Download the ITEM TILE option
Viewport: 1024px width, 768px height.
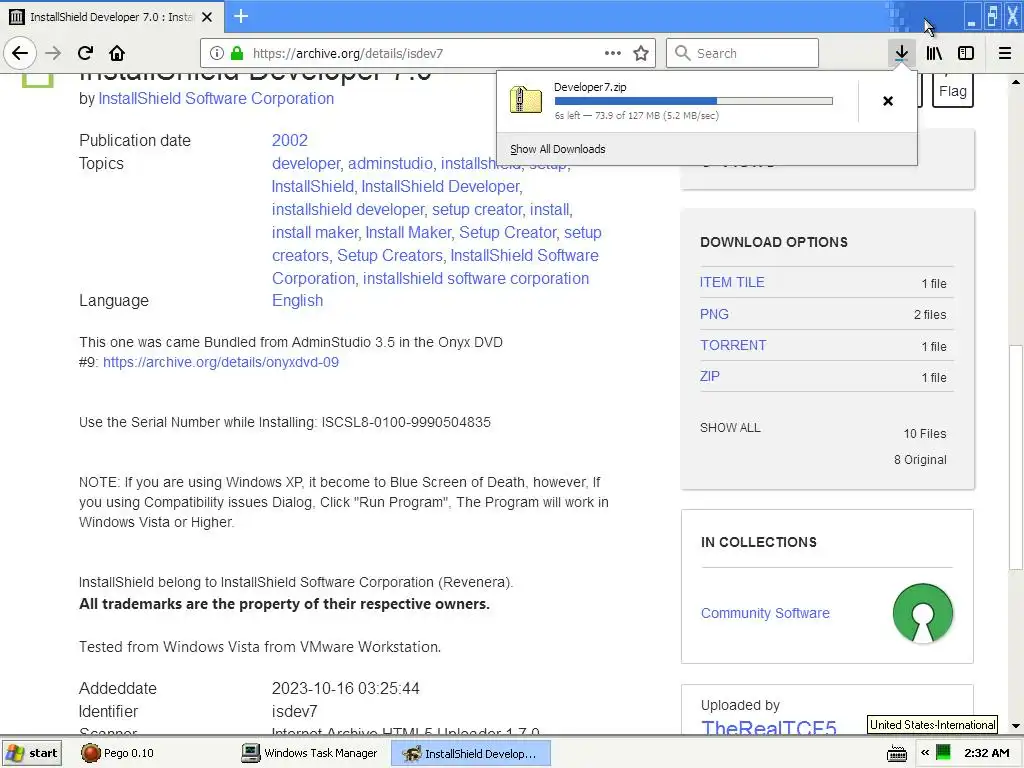point(732,282)
